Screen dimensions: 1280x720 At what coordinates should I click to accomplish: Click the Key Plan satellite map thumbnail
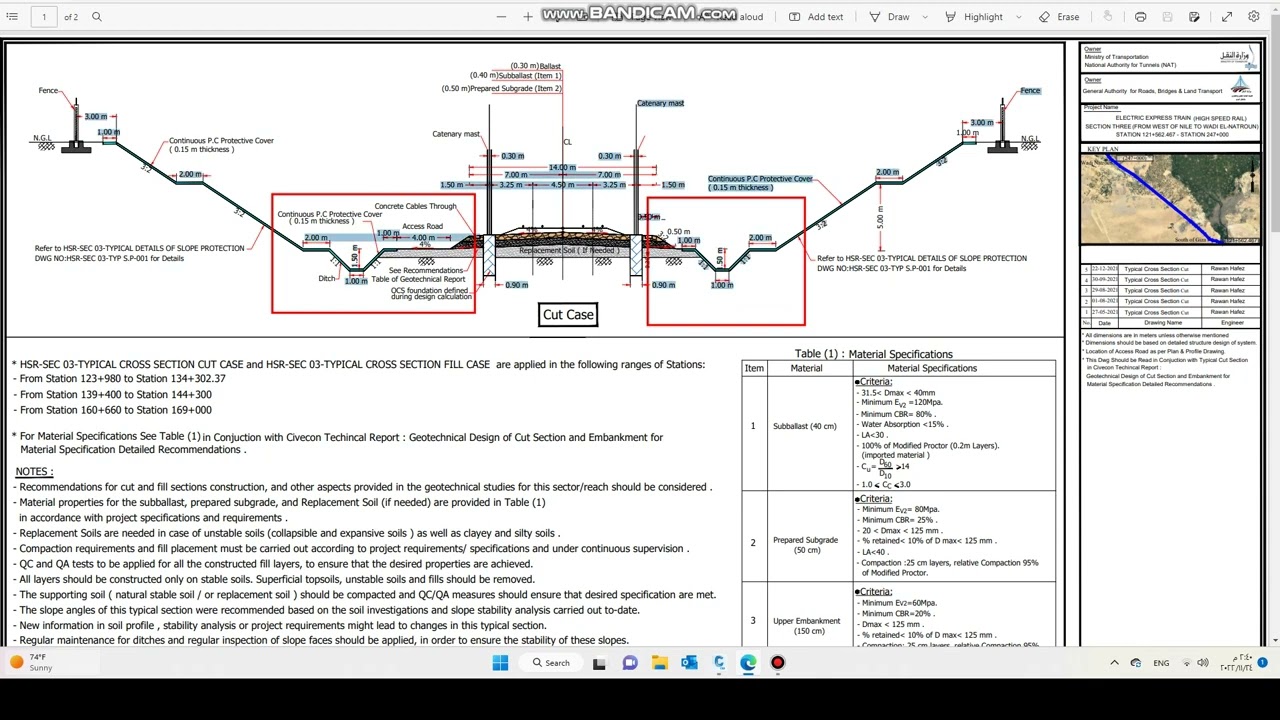(1170, 198)
